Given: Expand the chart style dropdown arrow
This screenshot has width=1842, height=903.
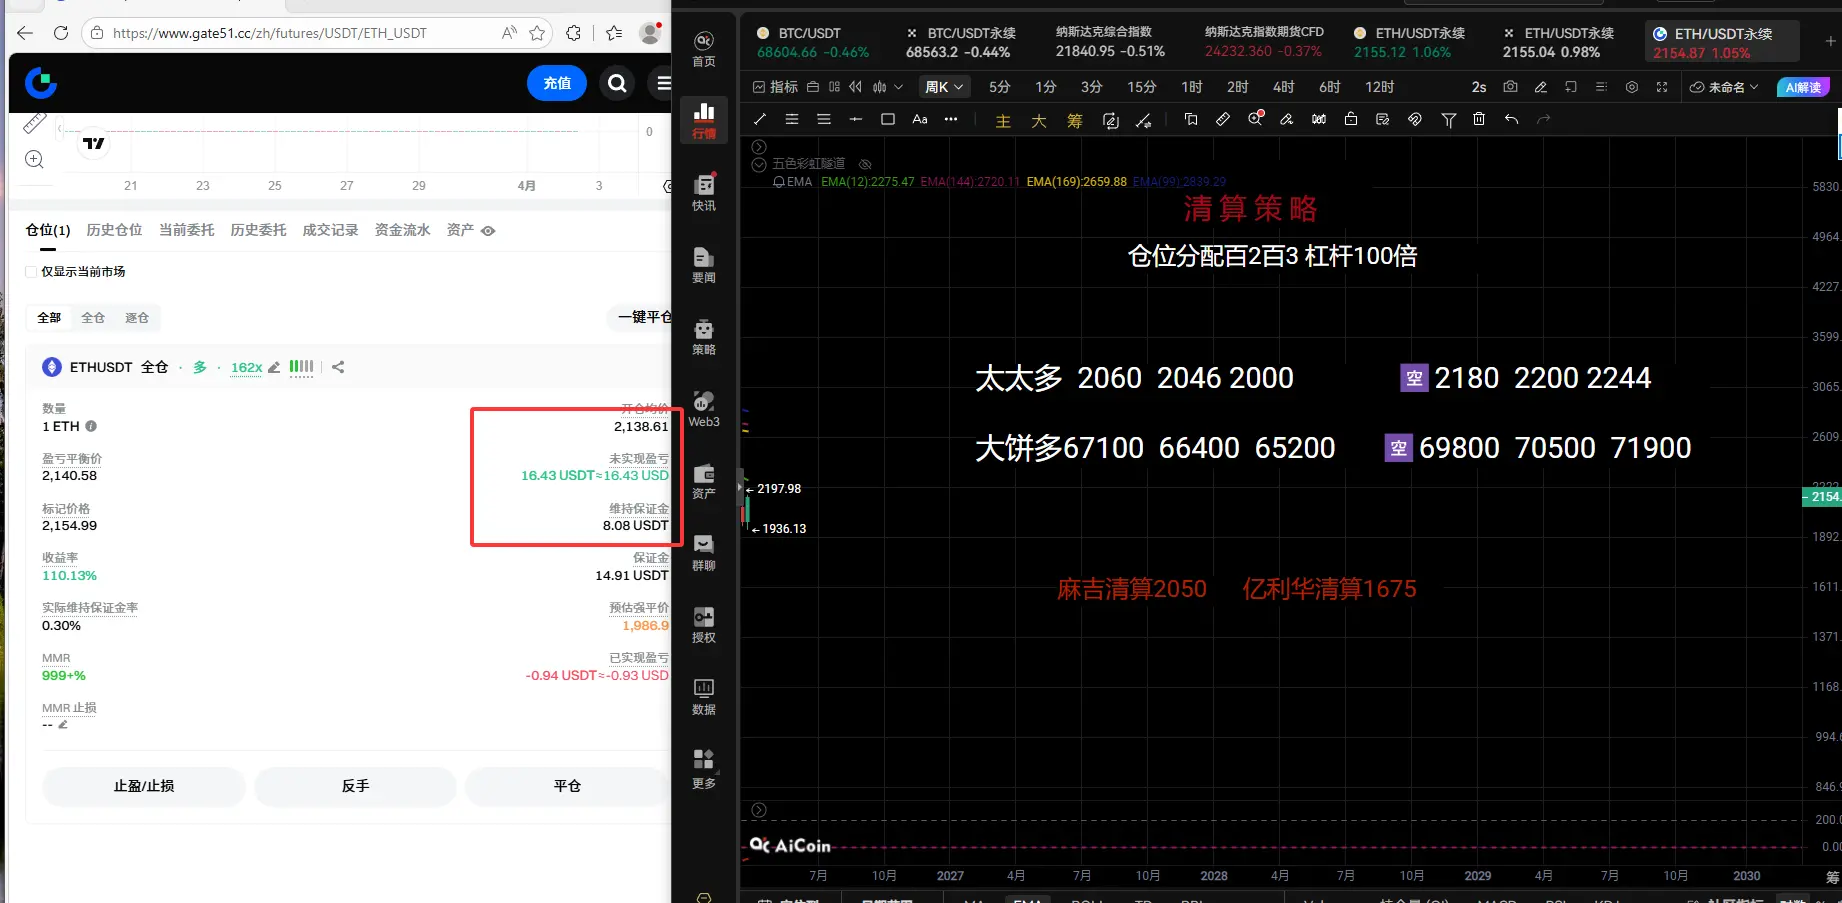Looking at the screenshot, I should coord(898,87).
